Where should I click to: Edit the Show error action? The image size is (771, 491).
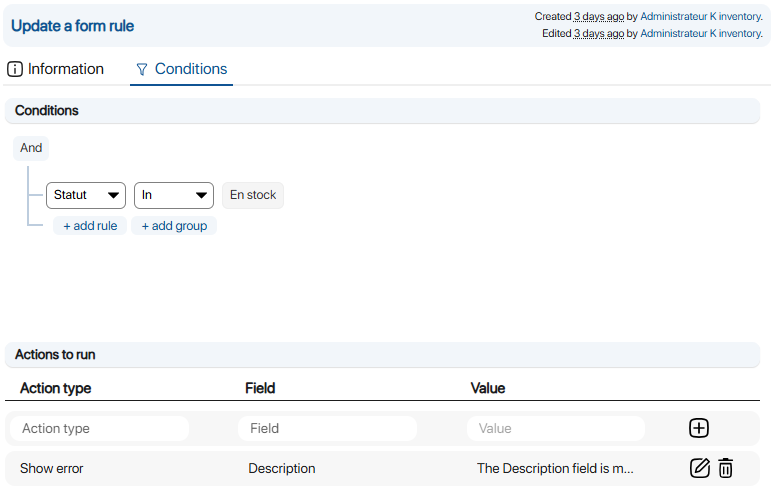(x=700, y=468)
